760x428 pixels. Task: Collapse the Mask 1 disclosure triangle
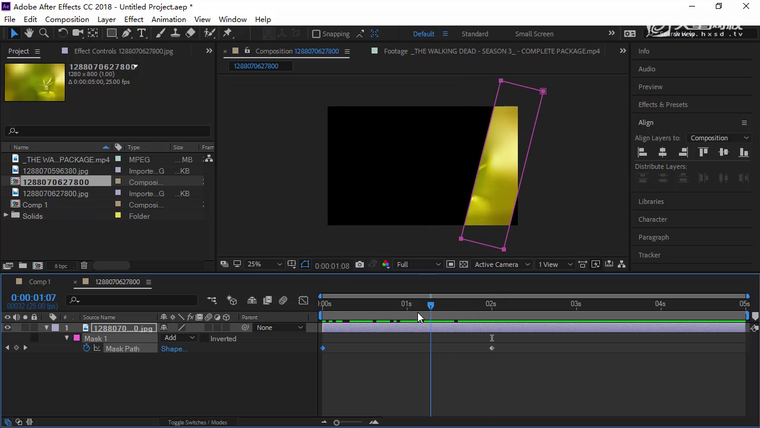coord(67,339)
